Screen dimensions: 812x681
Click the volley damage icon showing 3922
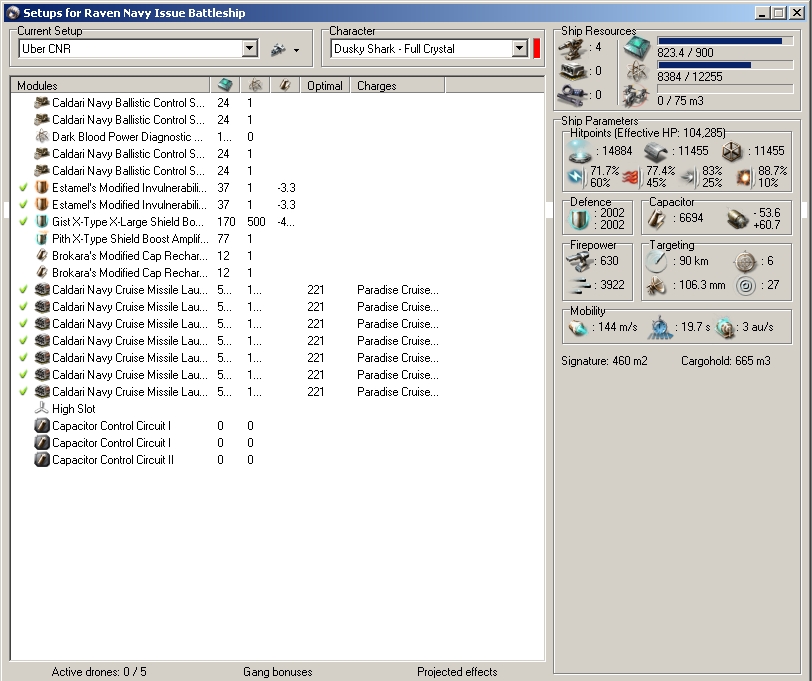click(x=579, y=285)
